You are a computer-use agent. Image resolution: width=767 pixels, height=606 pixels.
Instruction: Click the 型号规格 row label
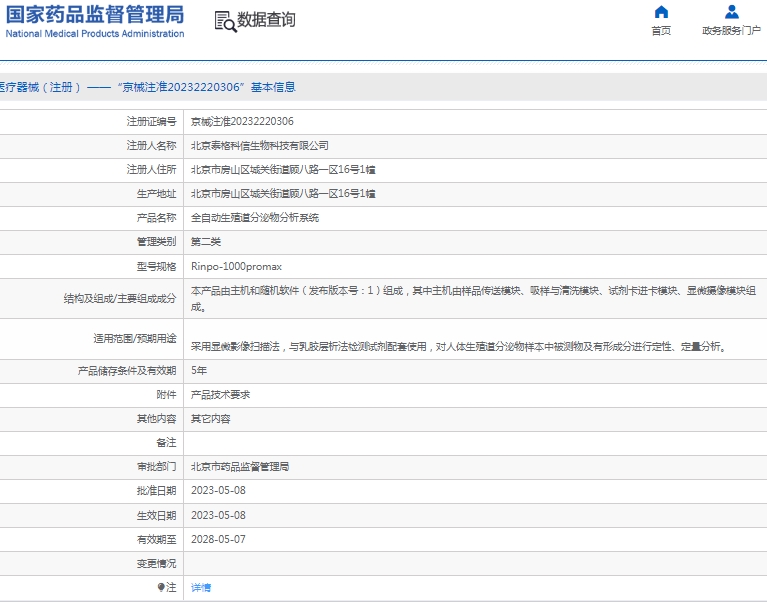[156, 267]
